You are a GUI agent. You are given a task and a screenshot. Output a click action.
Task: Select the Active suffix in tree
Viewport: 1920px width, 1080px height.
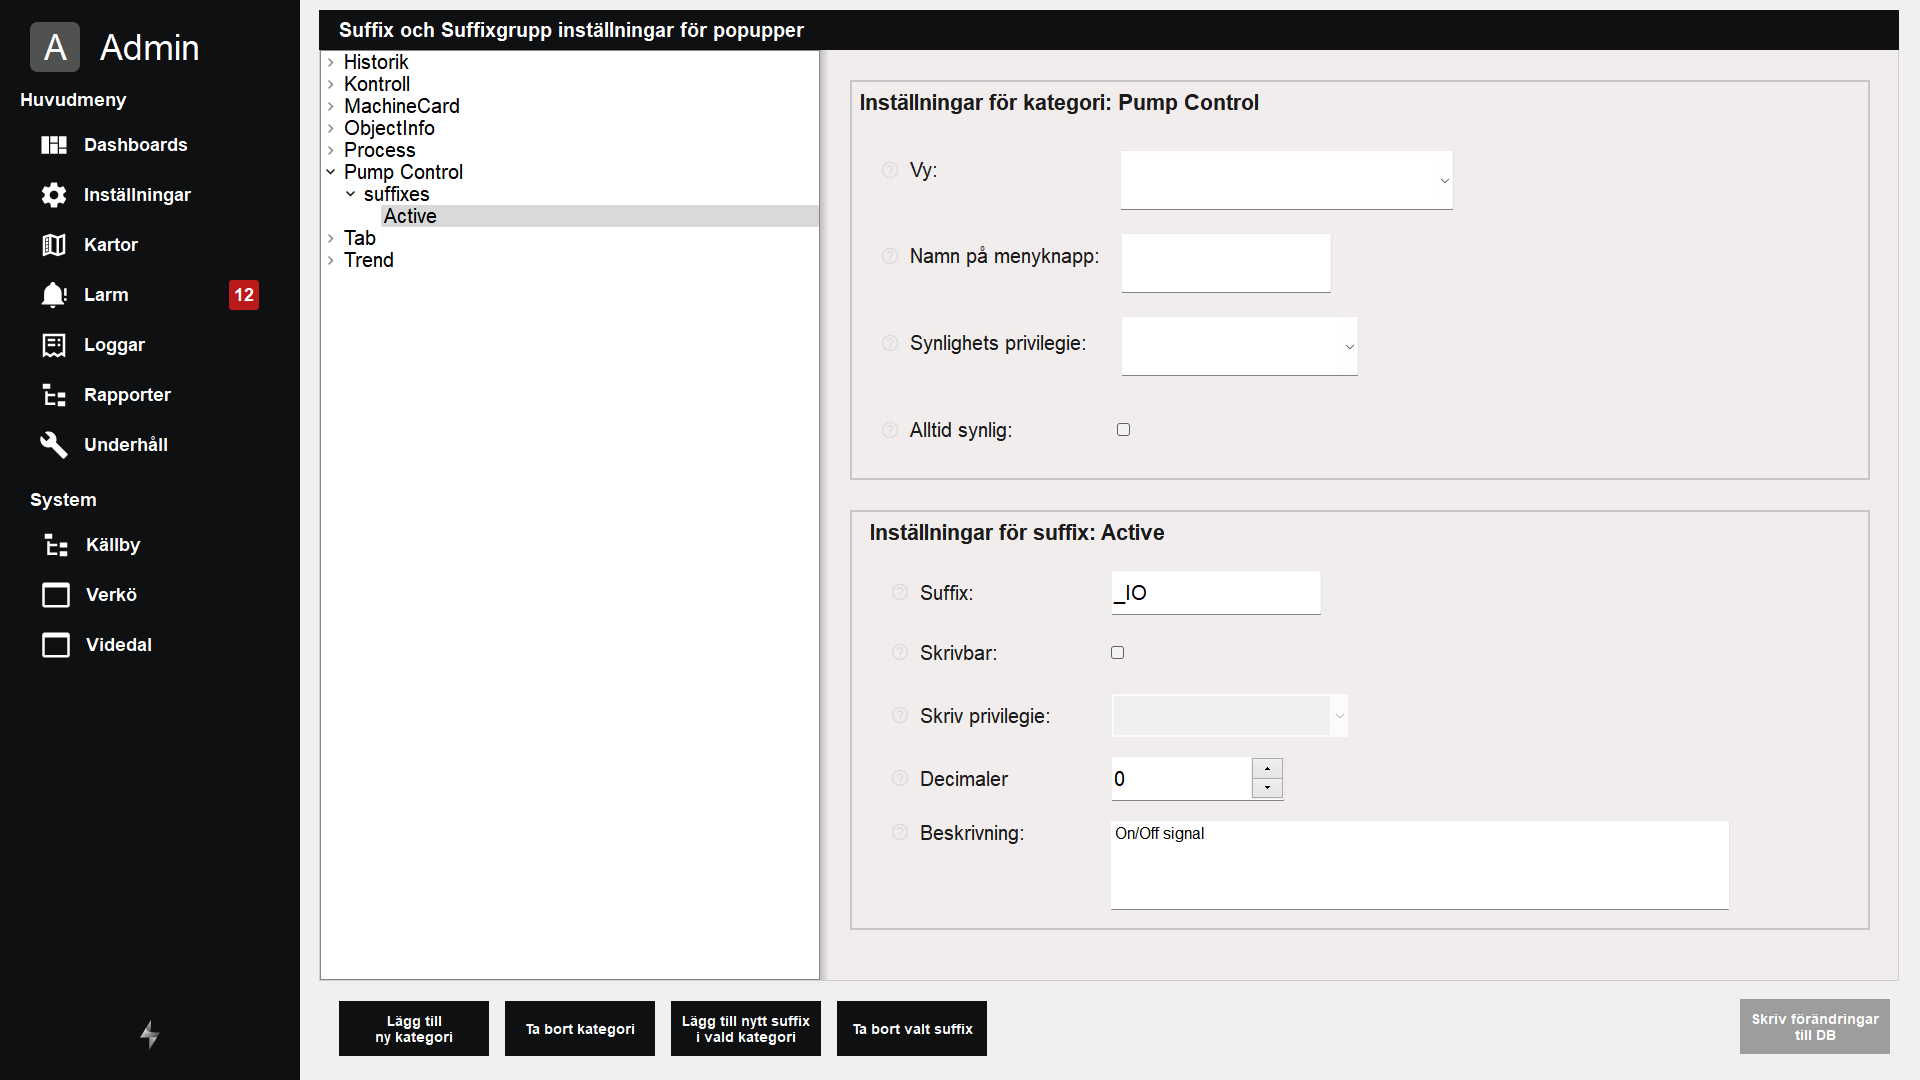click(x=410, y=216)
